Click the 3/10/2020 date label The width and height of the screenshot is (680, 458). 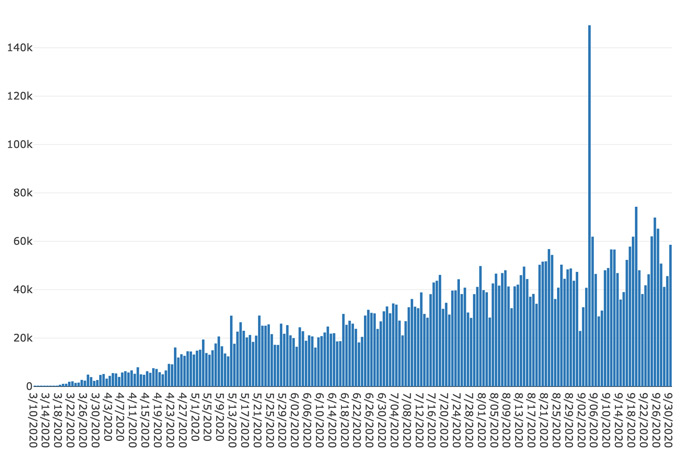[x=33, y=419]
